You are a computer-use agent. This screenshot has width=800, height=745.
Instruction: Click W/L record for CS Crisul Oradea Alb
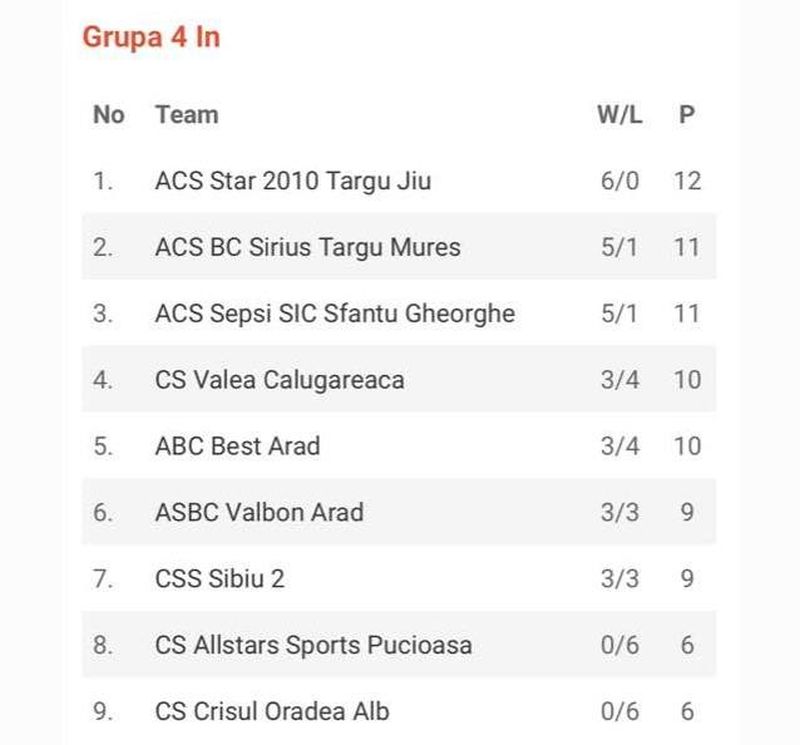click(x=619, y=711)
